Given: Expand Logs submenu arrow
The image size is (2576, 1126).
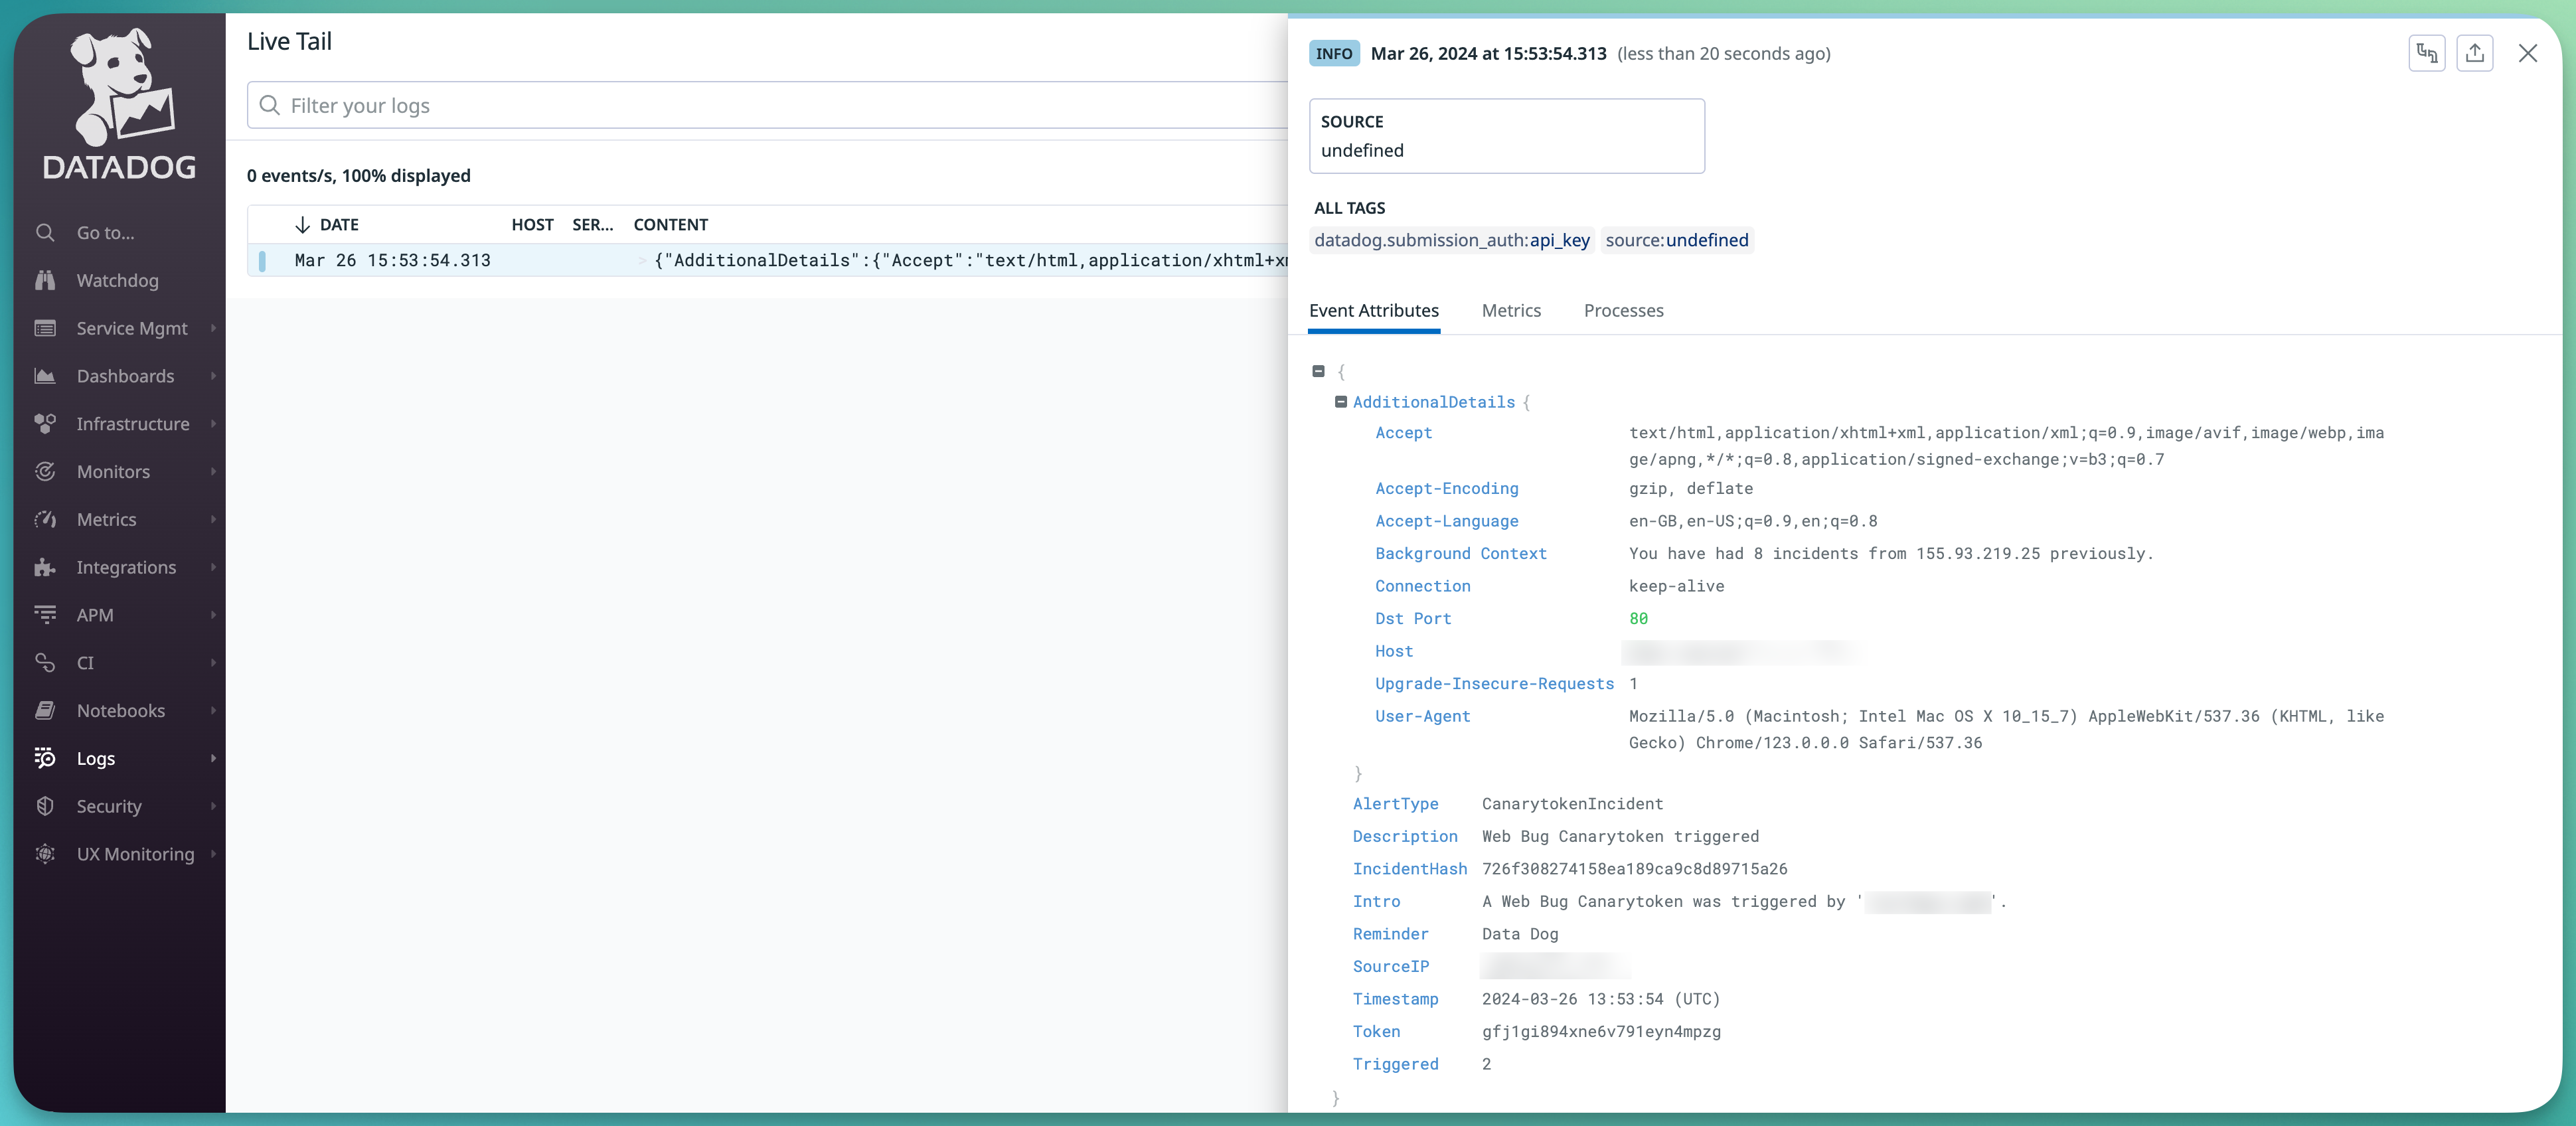Looking at the screenshot, I should [213, 758].
